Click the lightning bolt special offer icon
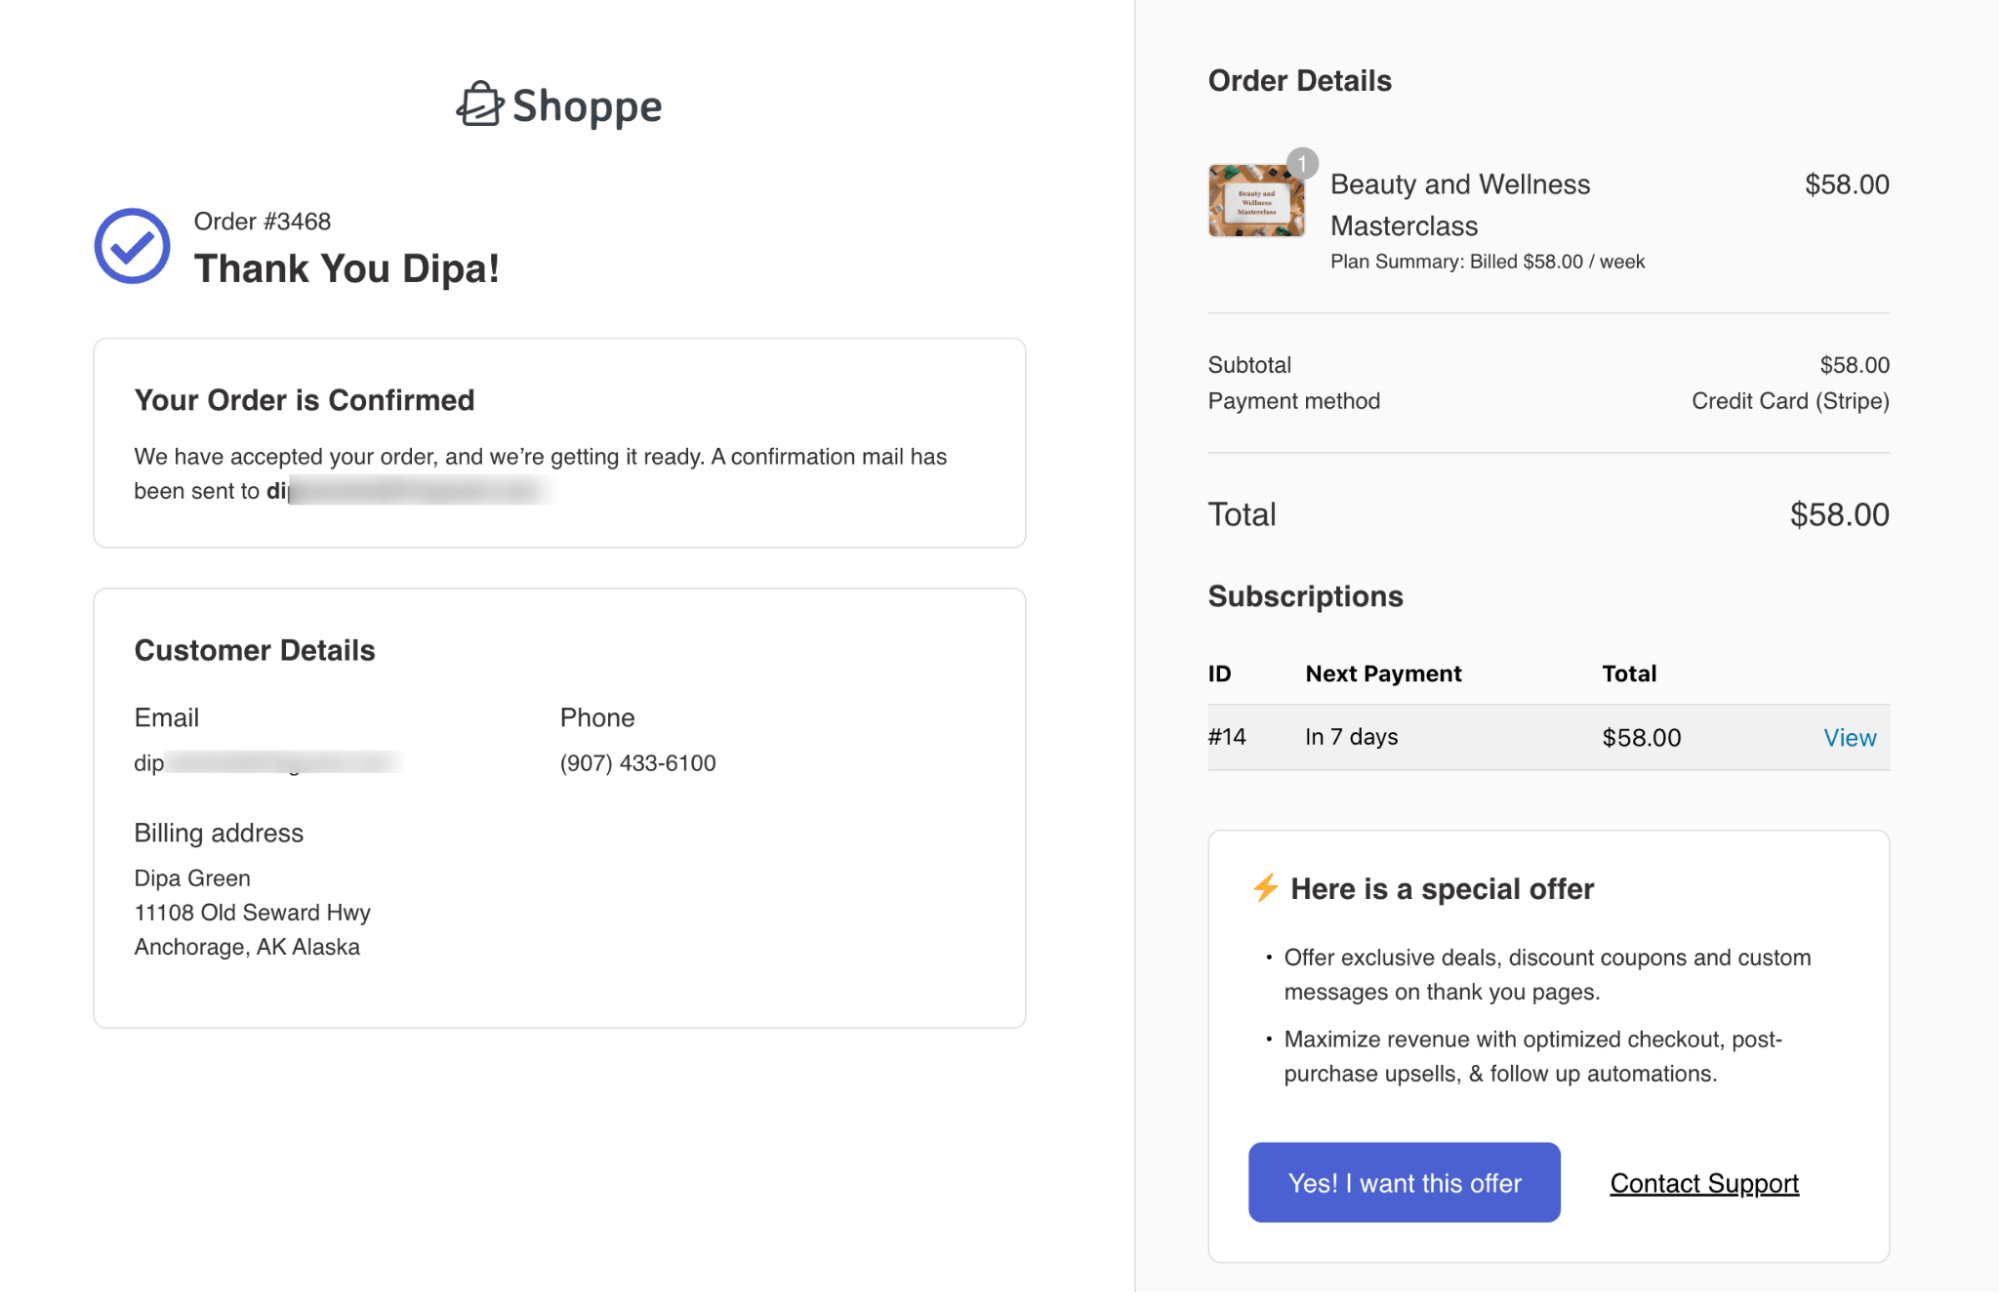The height and width of the screenshot is (1294, 1999). point(1264,888)
